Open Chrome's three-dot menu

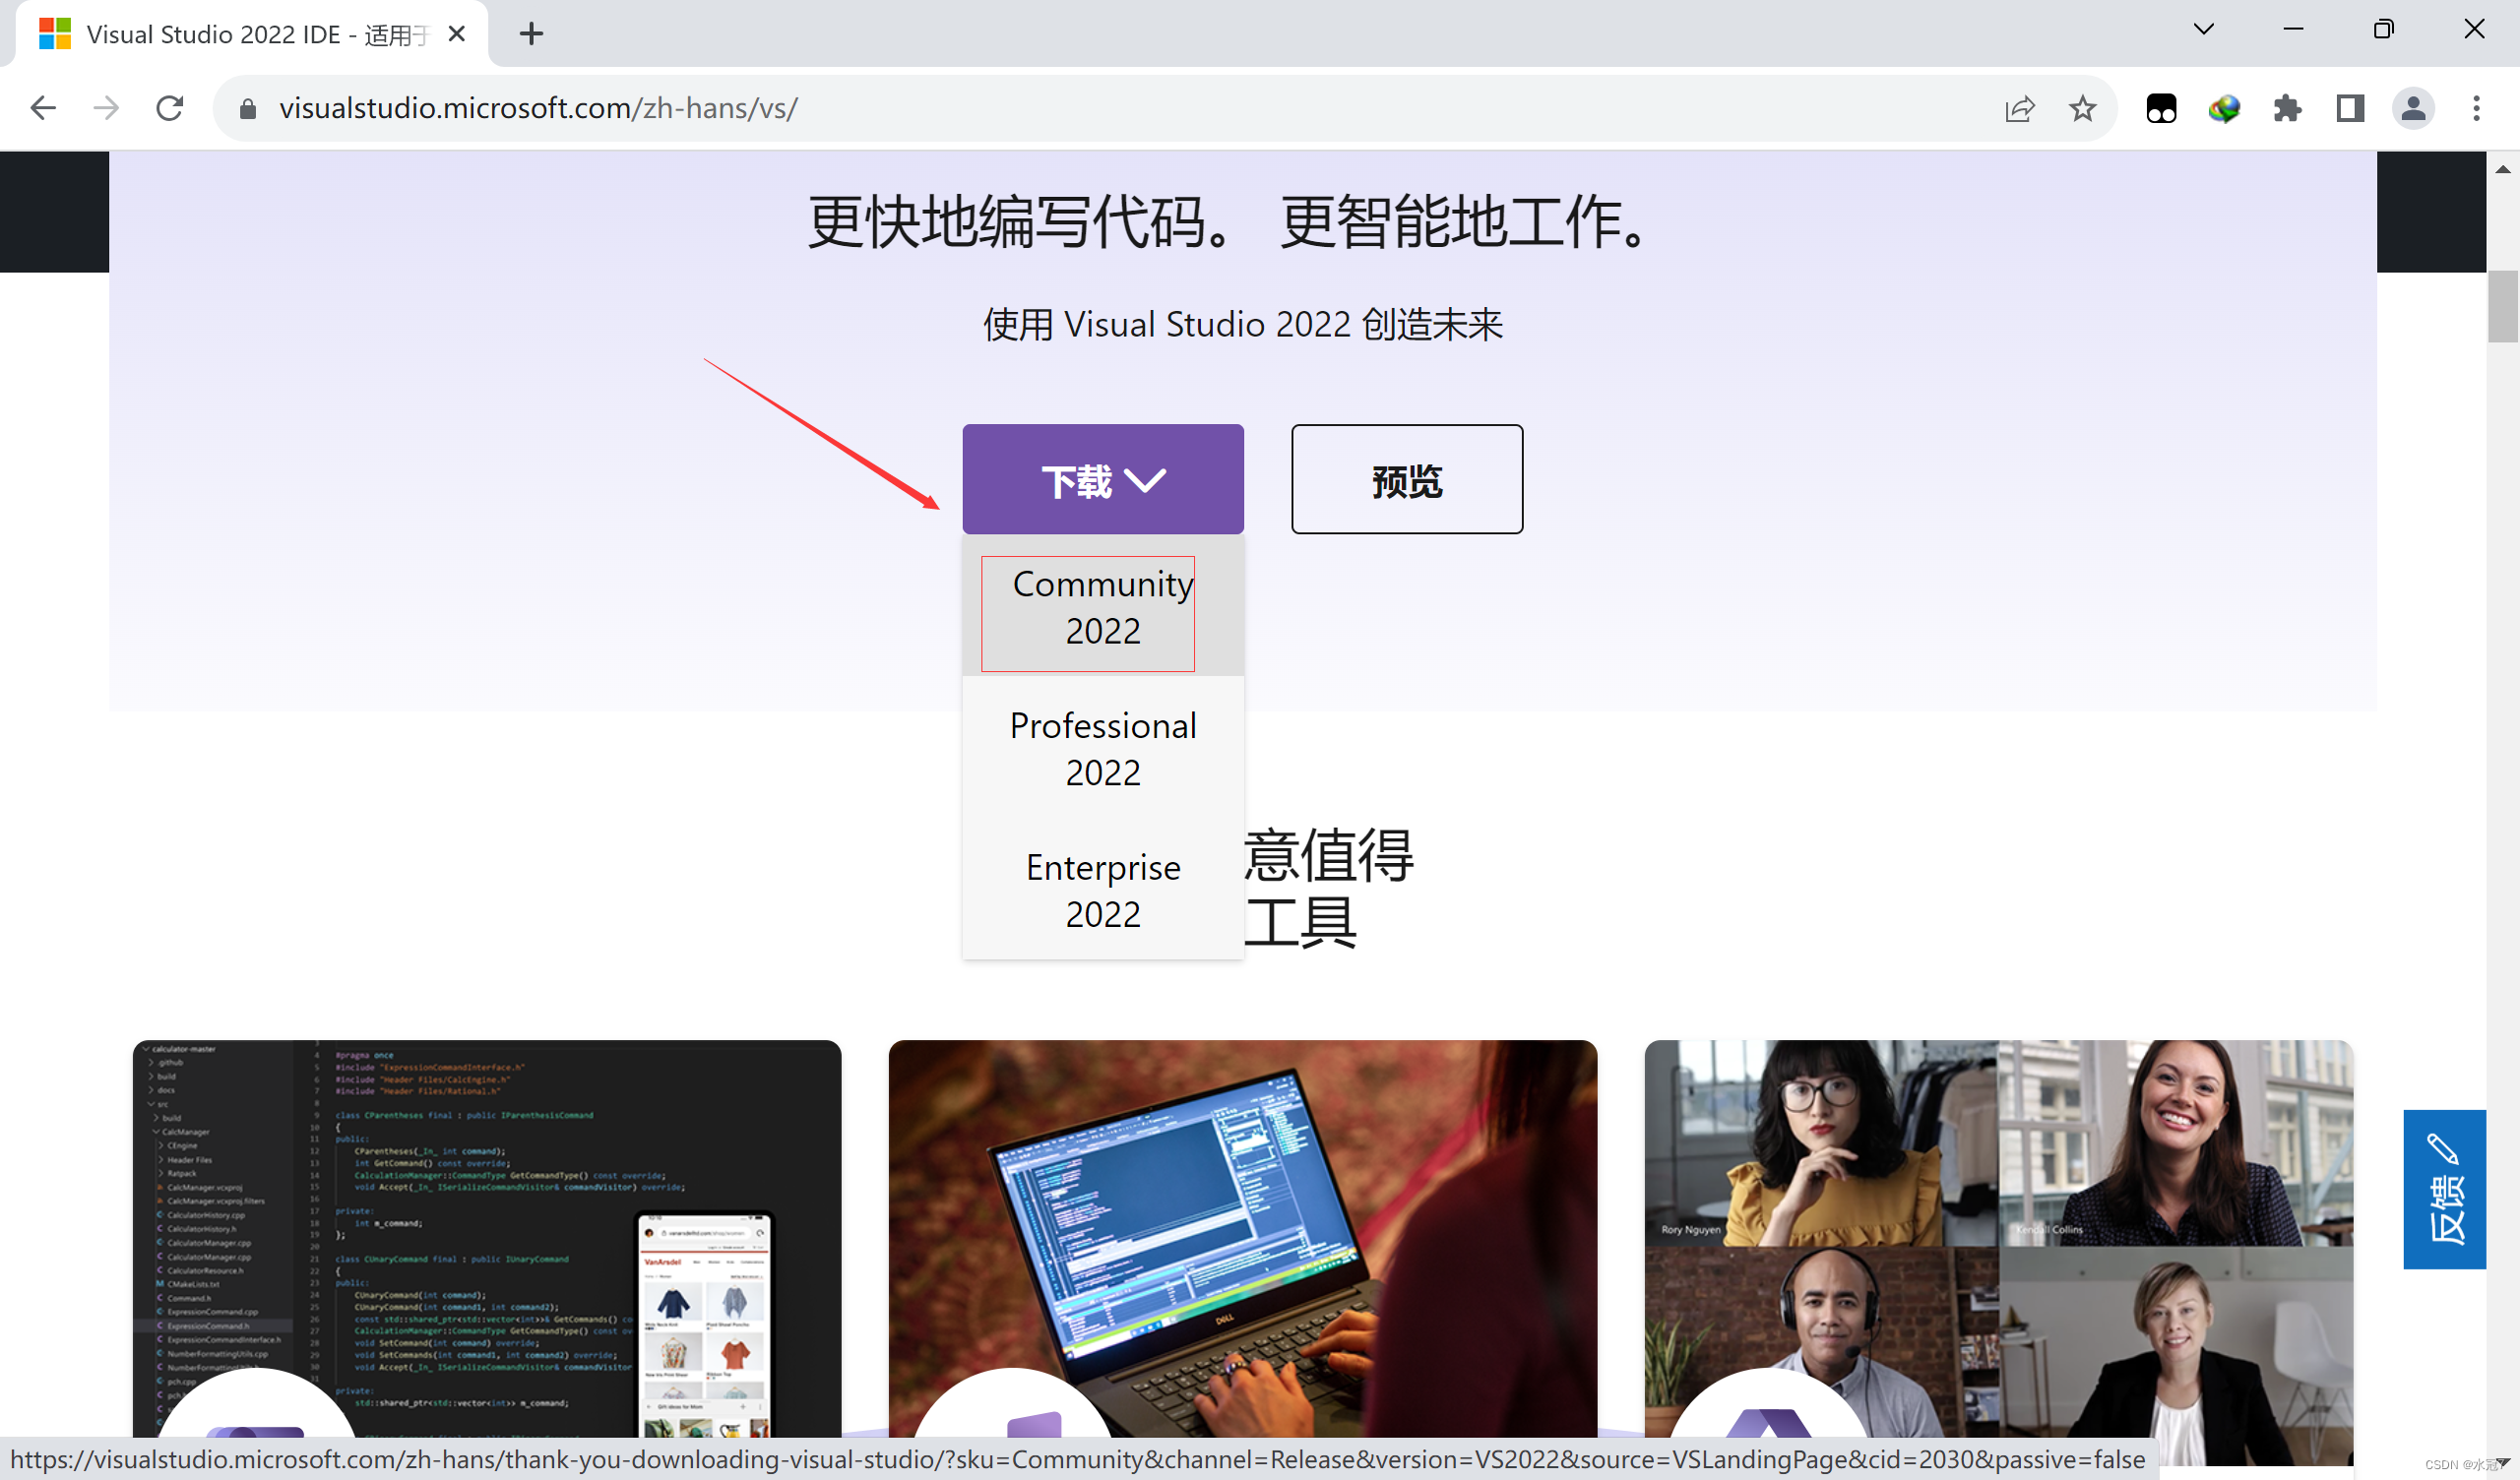[x=2476, y=108]
